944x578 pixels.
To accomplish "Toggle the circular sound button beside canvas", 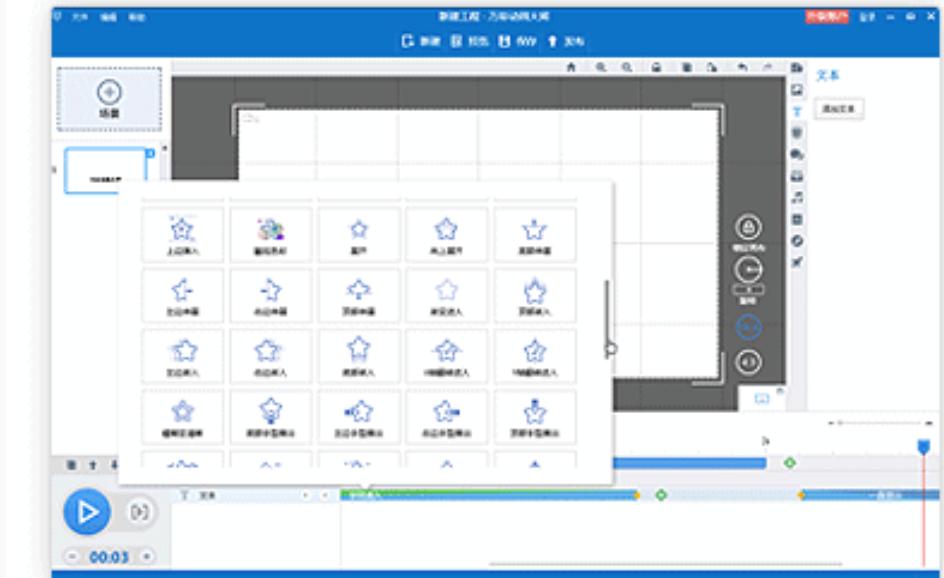I will tap(748, 362).
